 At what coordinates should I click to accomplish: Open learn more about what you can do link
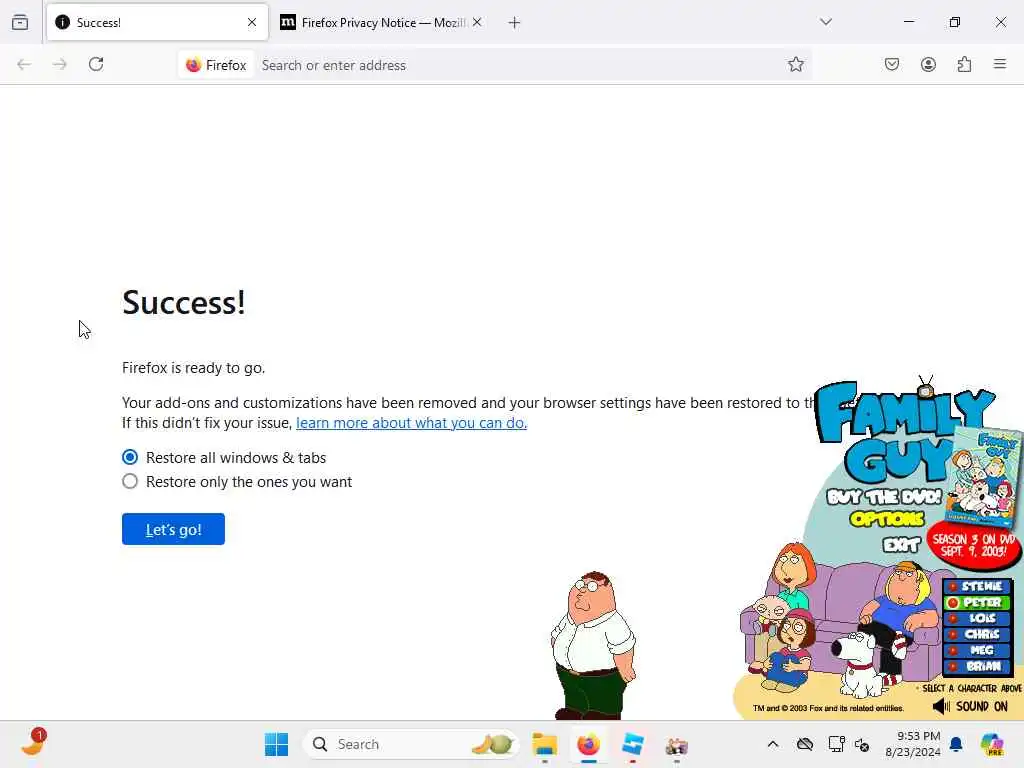point(411,423)
